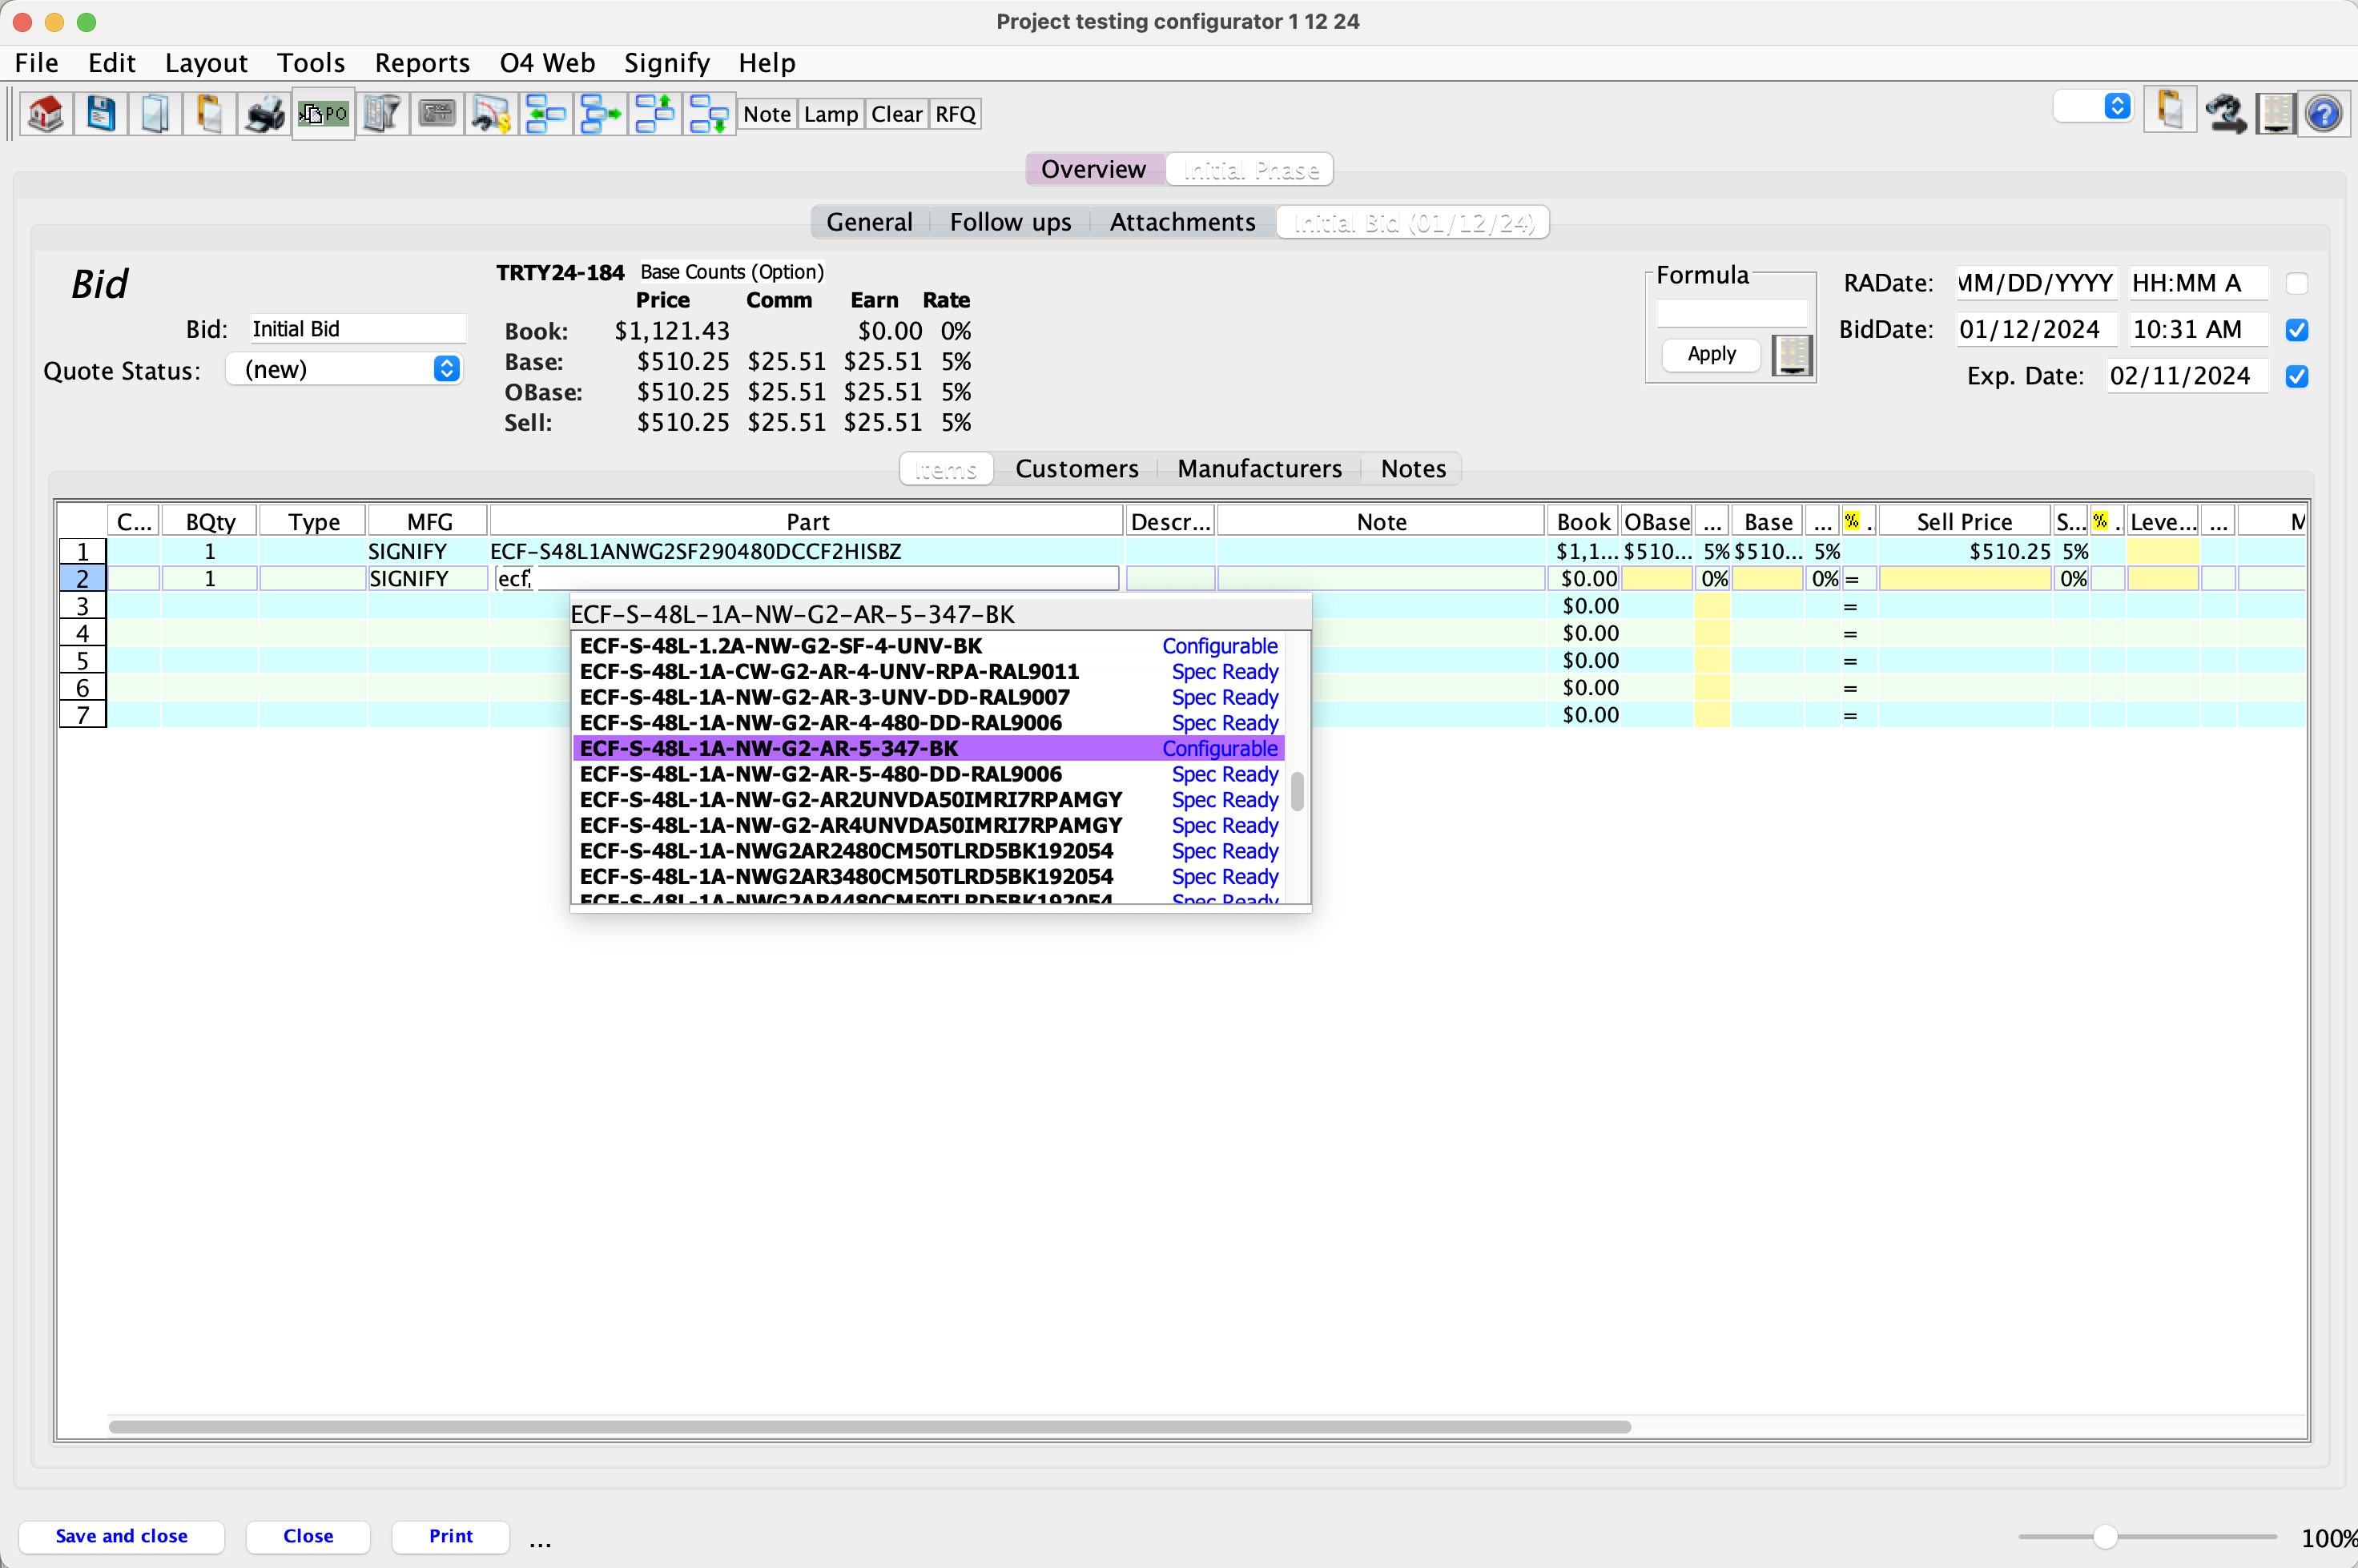Click the Bid name input field
Screen dimensions: 2358x1568
356,329
